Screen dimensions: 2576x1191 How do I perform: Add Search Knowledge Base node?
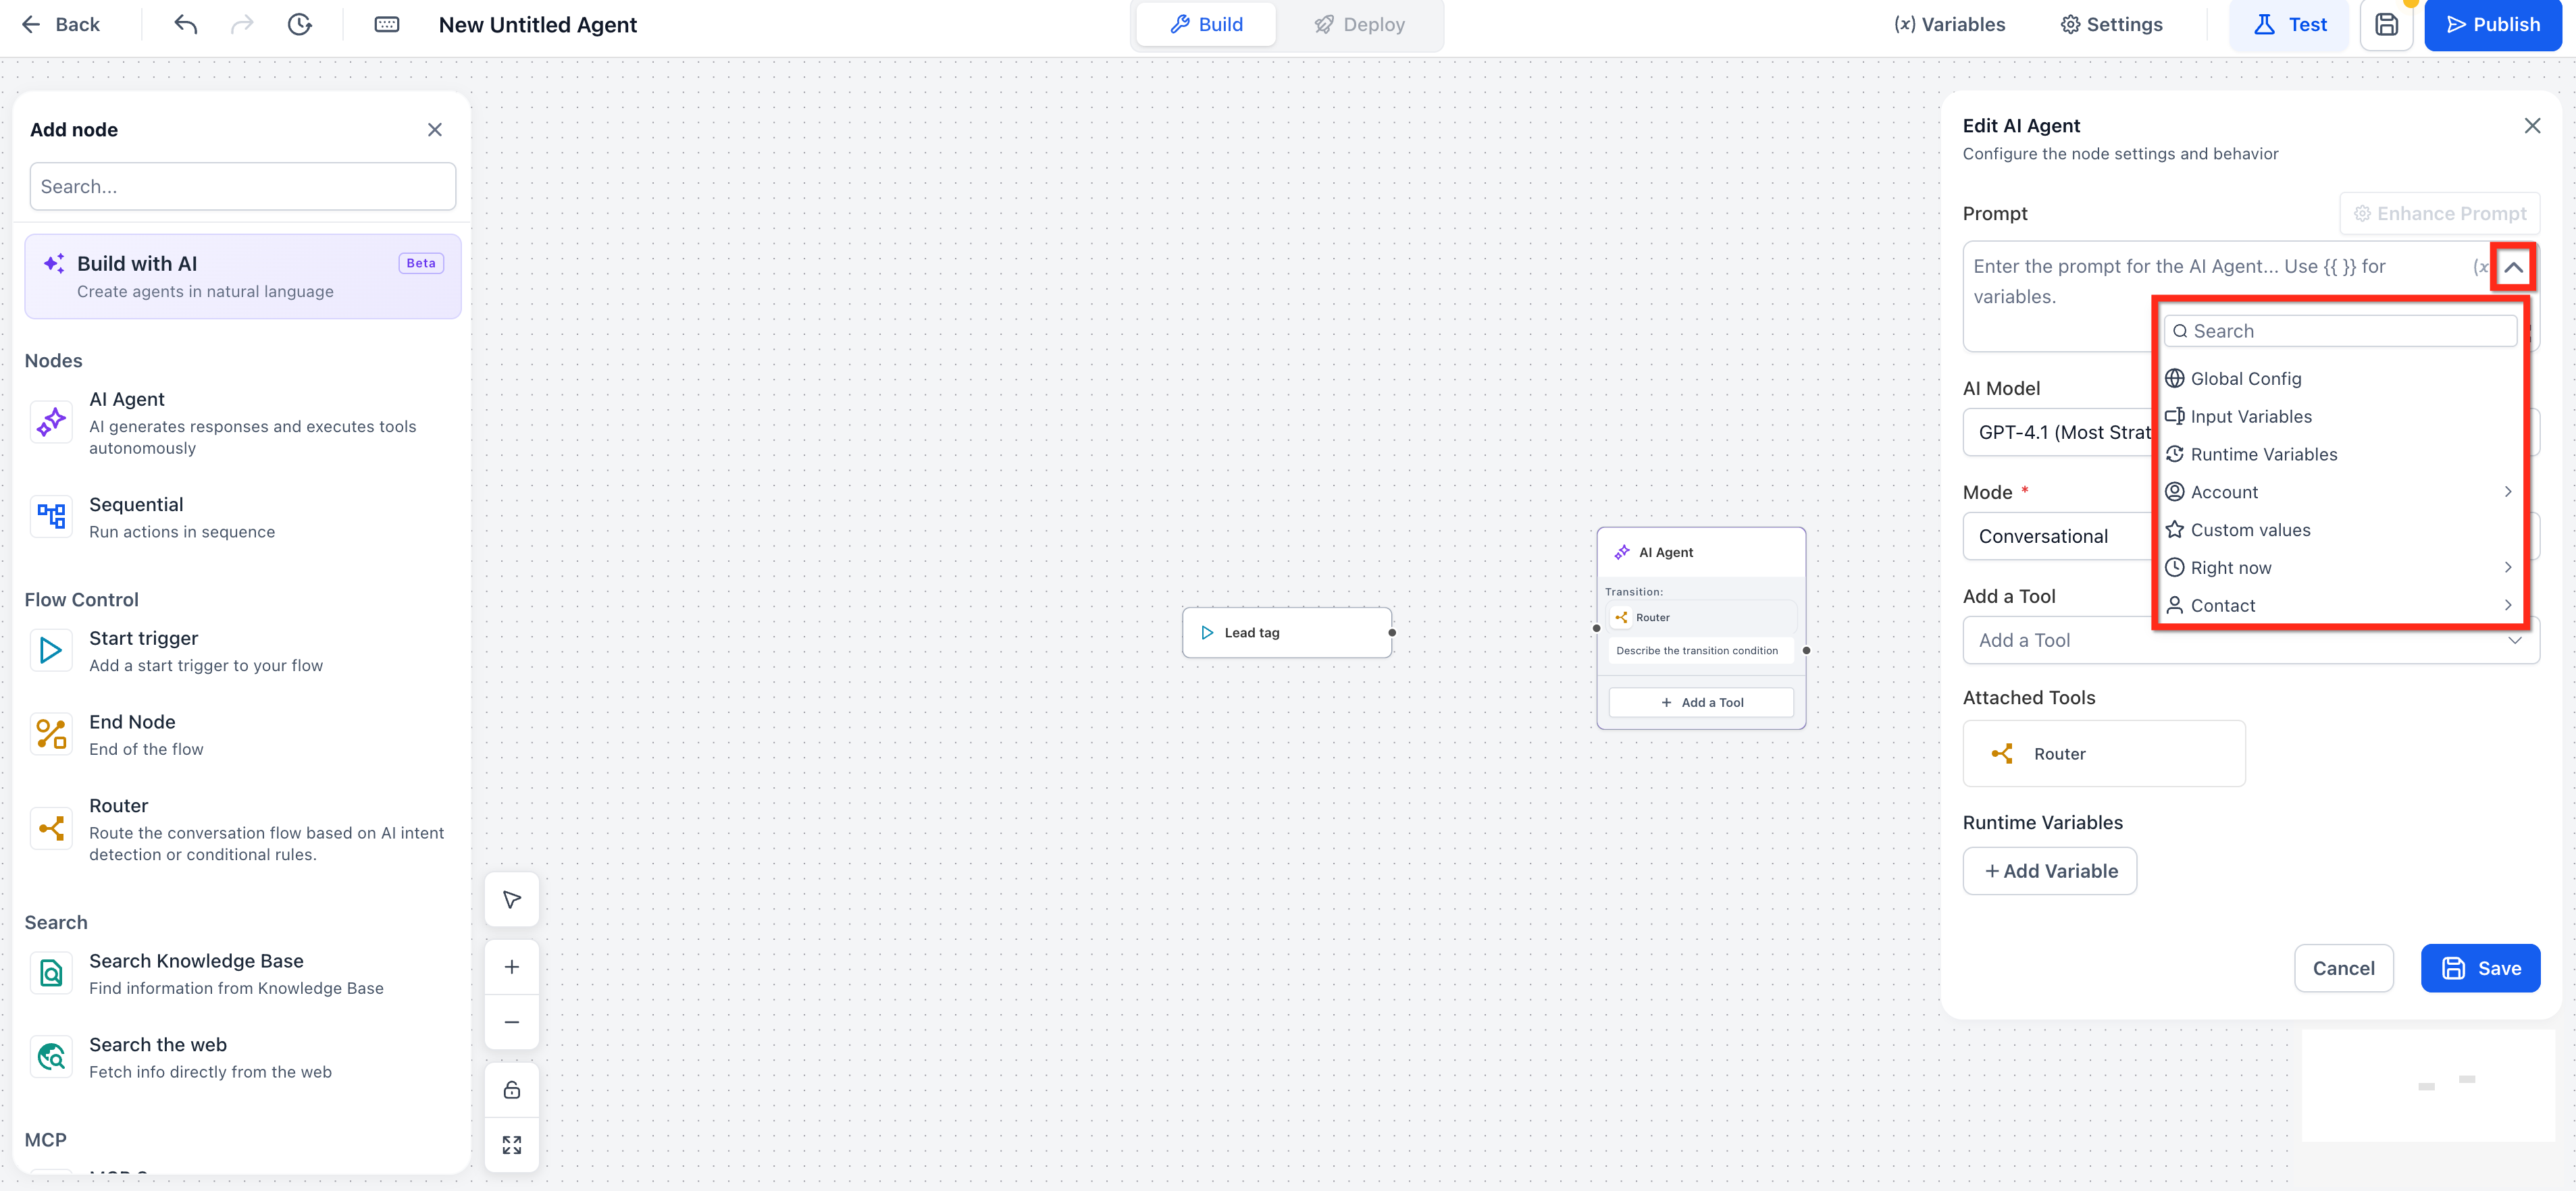point(242,974)
